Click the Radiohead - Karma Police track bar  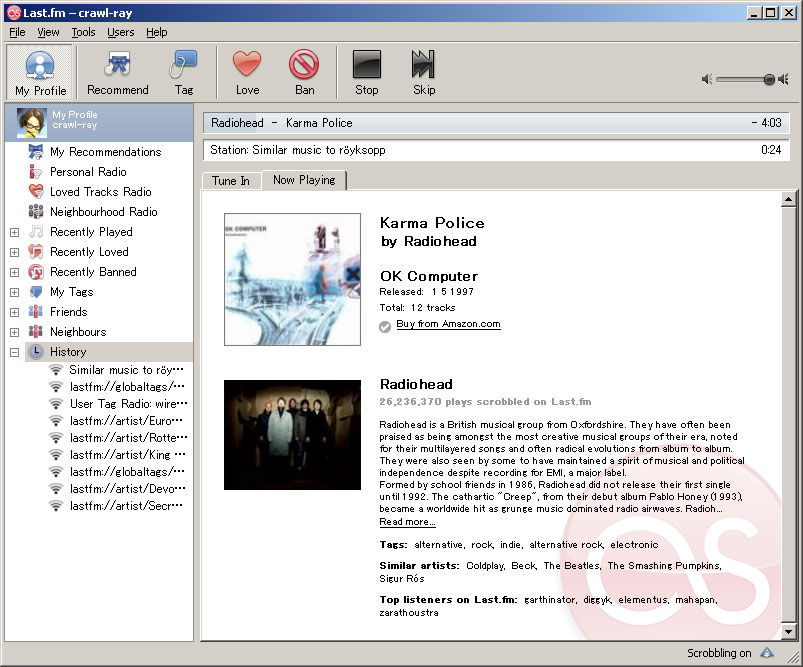point(496,123)
